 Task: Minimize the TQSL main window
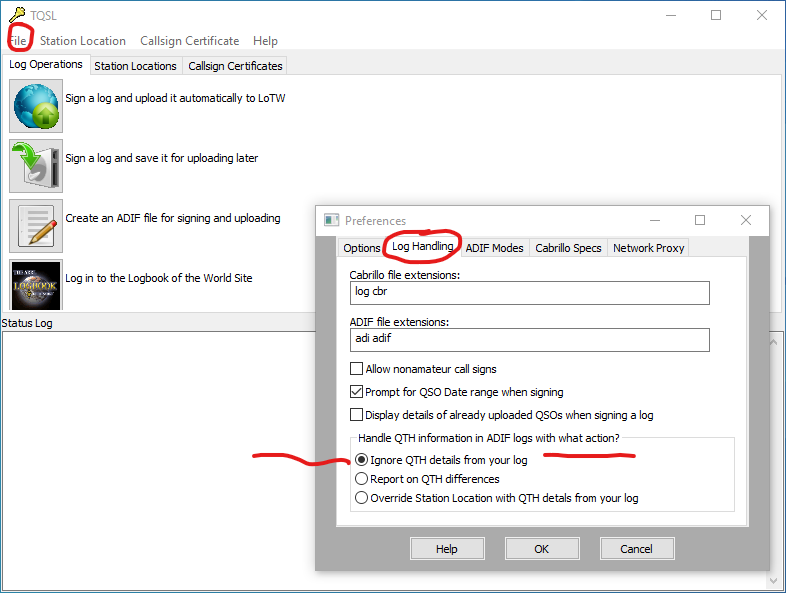(671, 15)
